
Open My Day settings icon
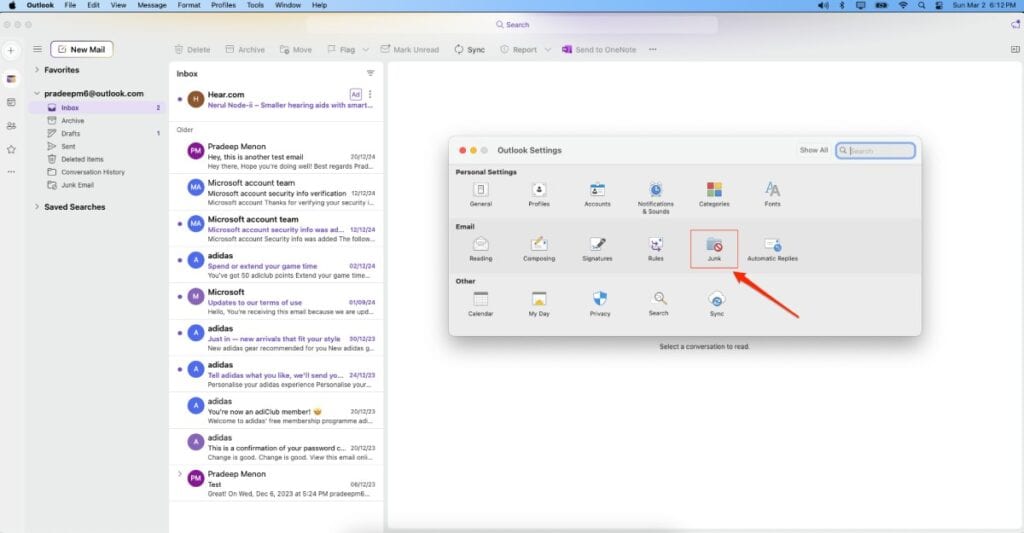[539, 304]
